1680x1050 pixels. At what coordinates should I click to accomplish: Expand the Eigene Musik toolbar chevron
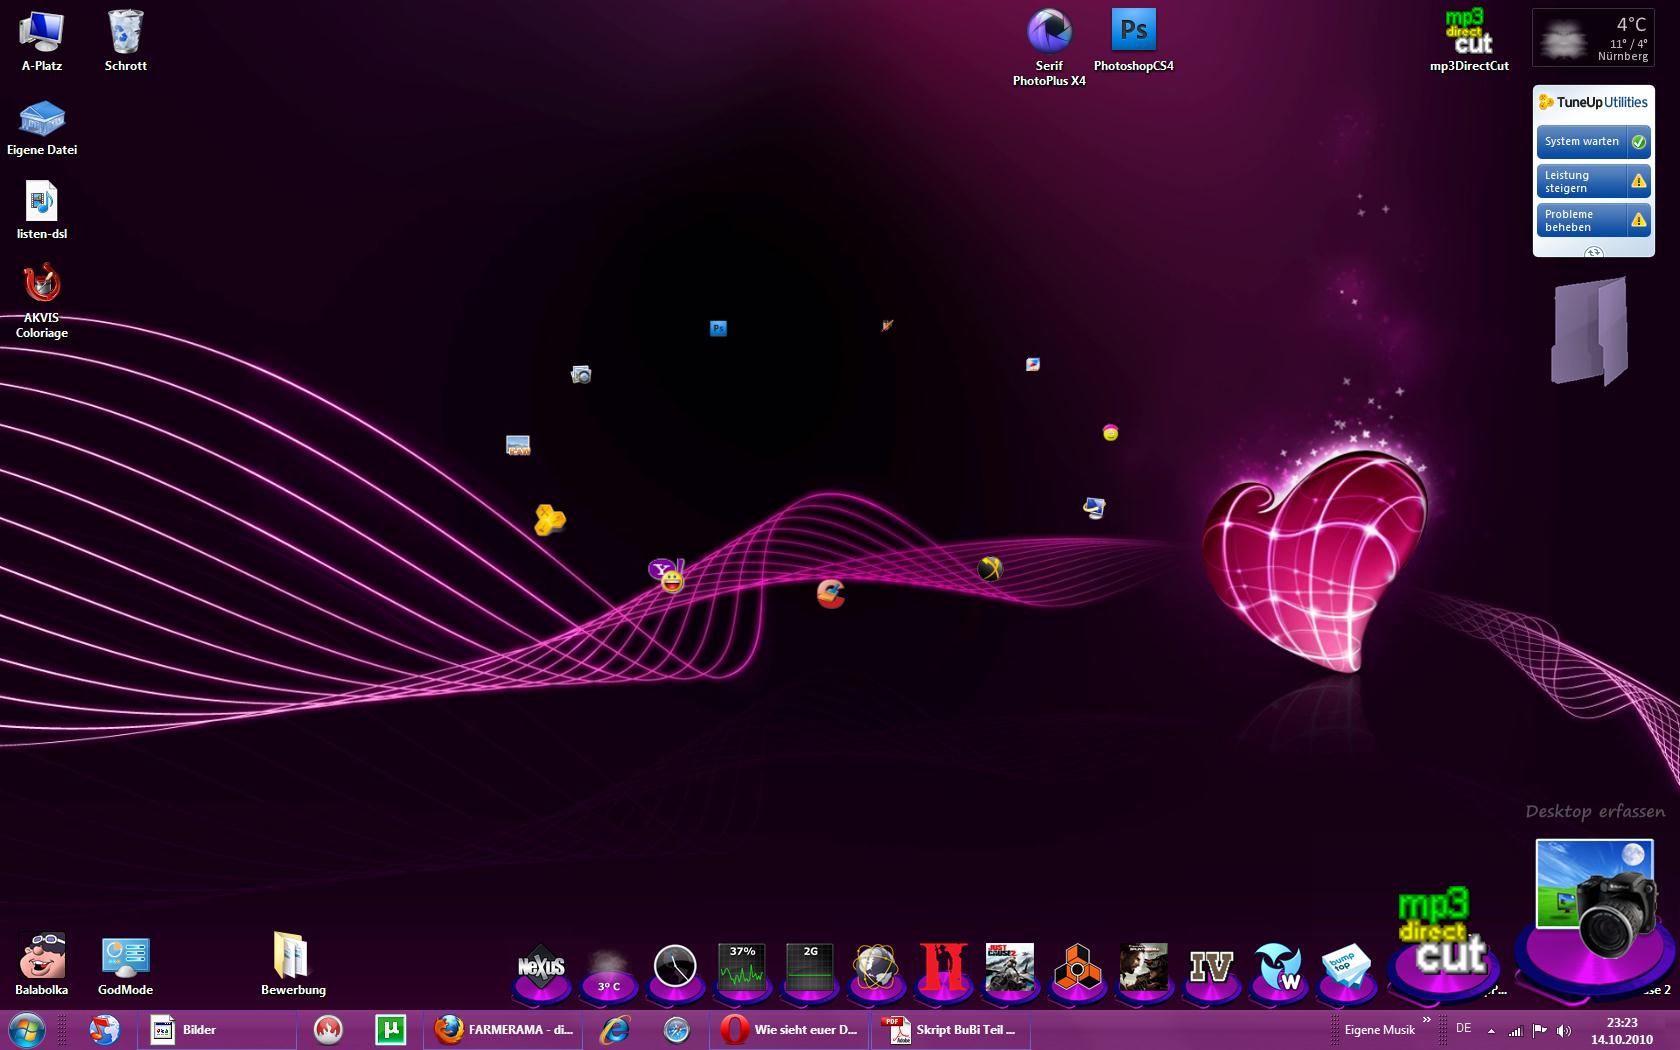tap(1427, 1020)
